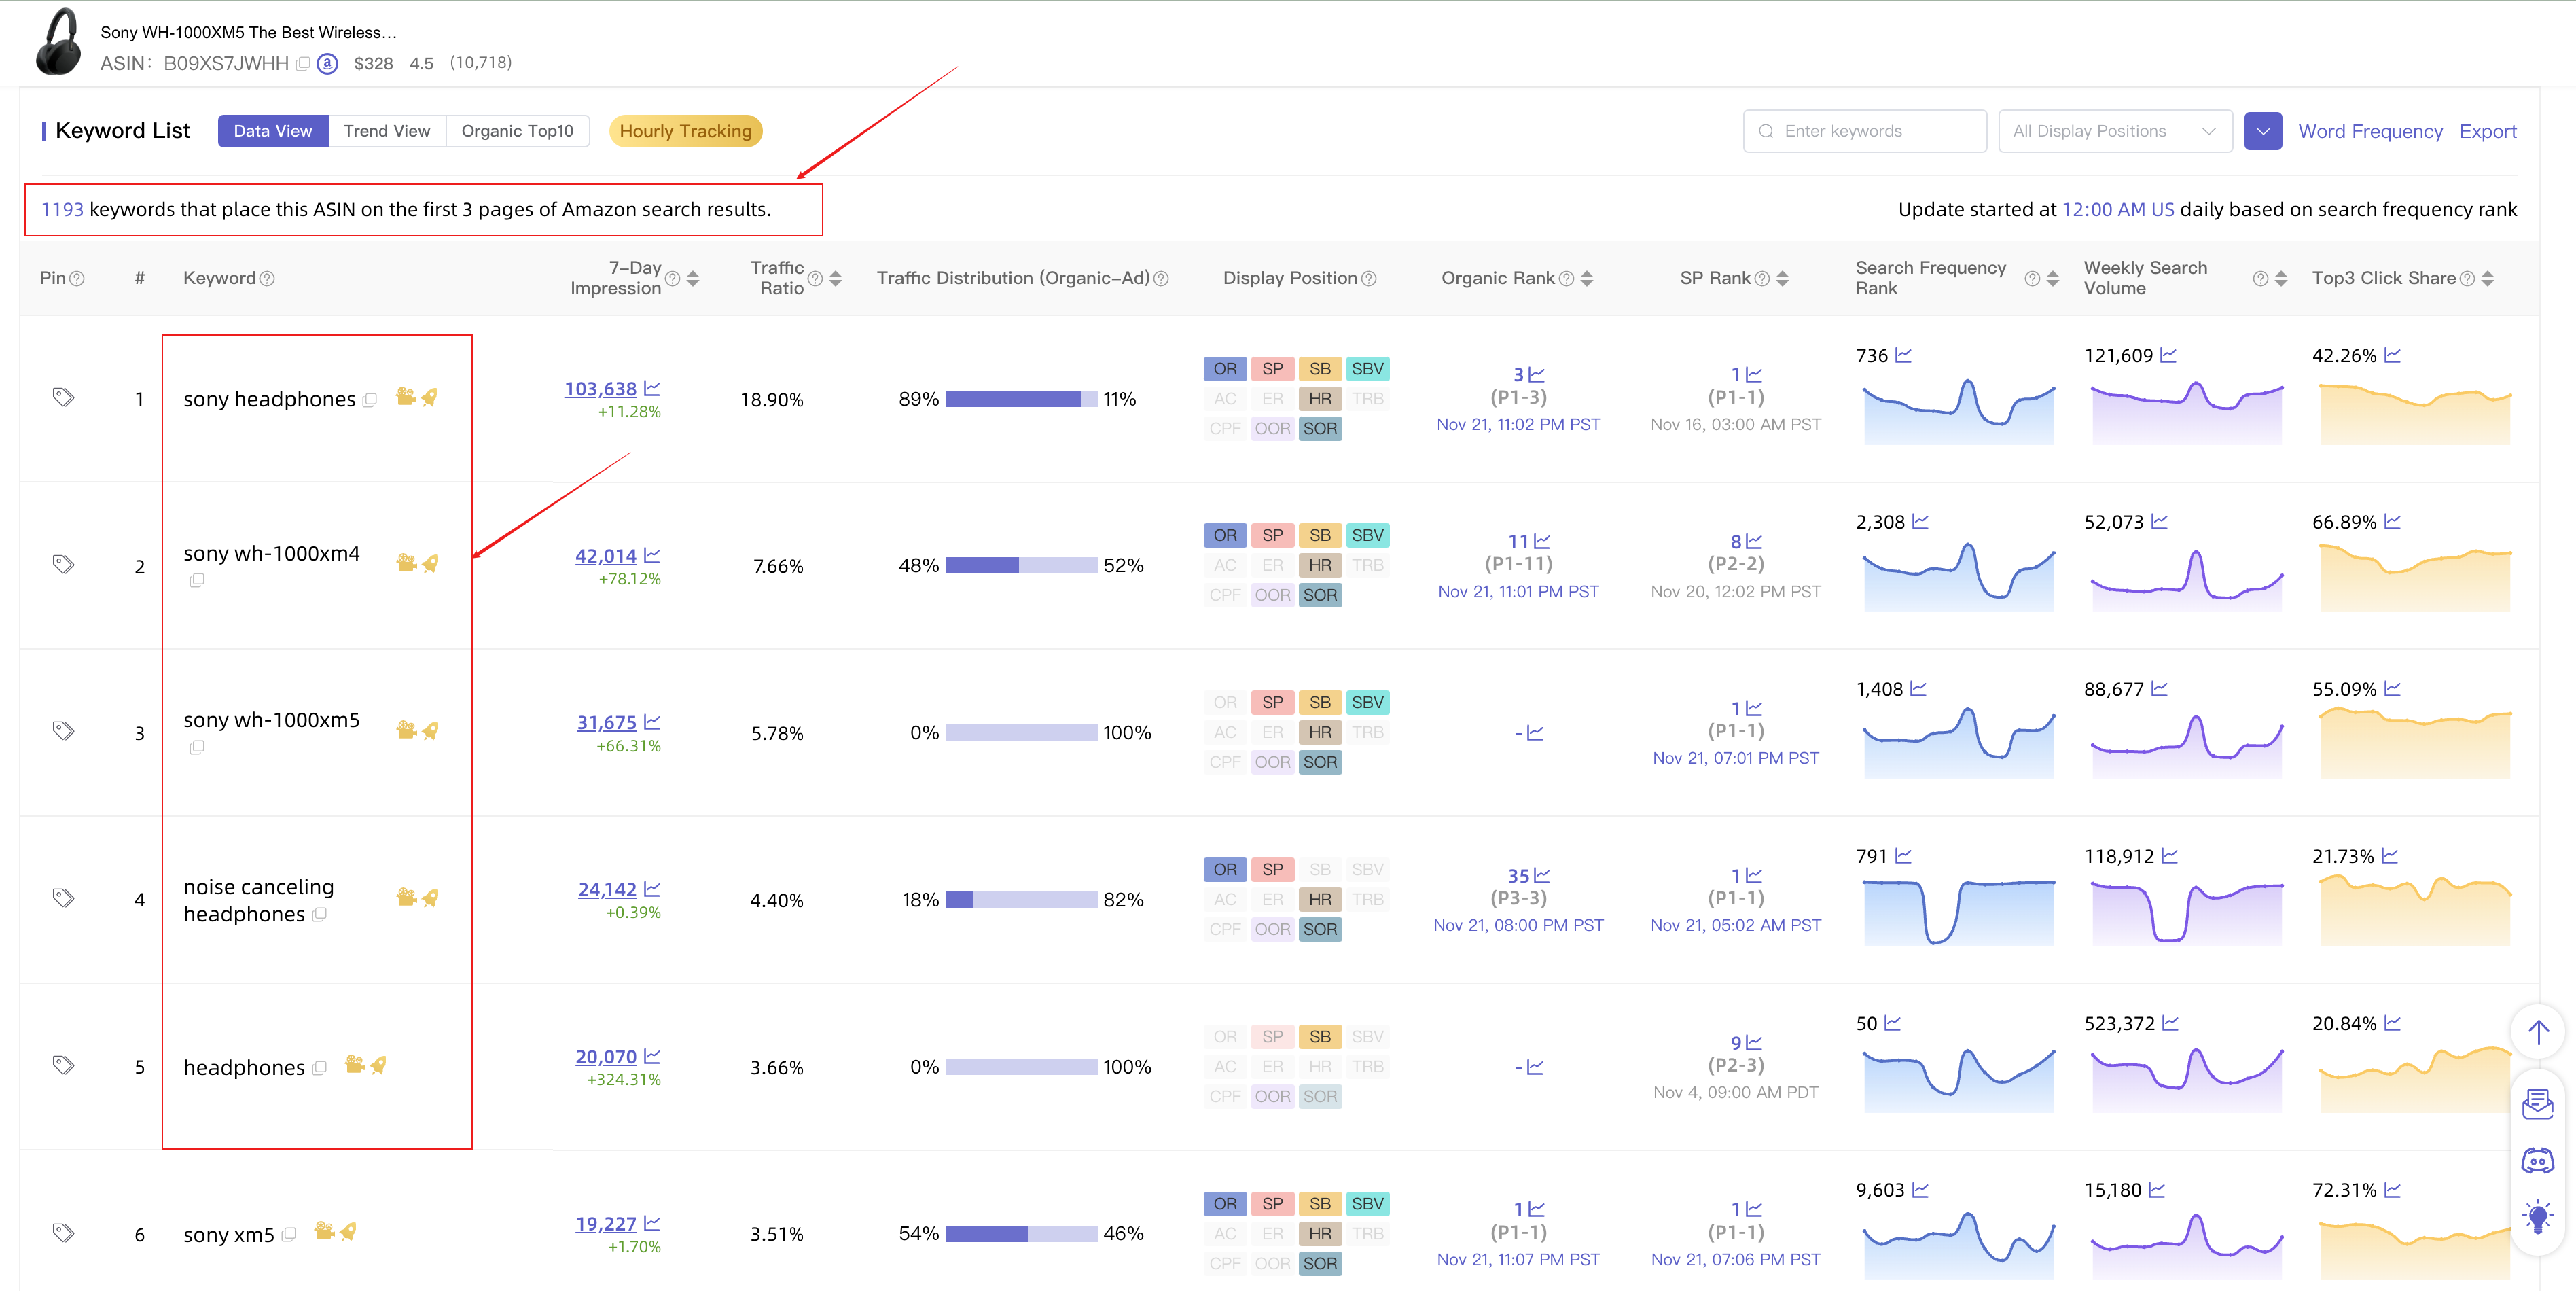
Task: Click the pin tag icon for 'sony xm5'
Action: [63, 1232]
